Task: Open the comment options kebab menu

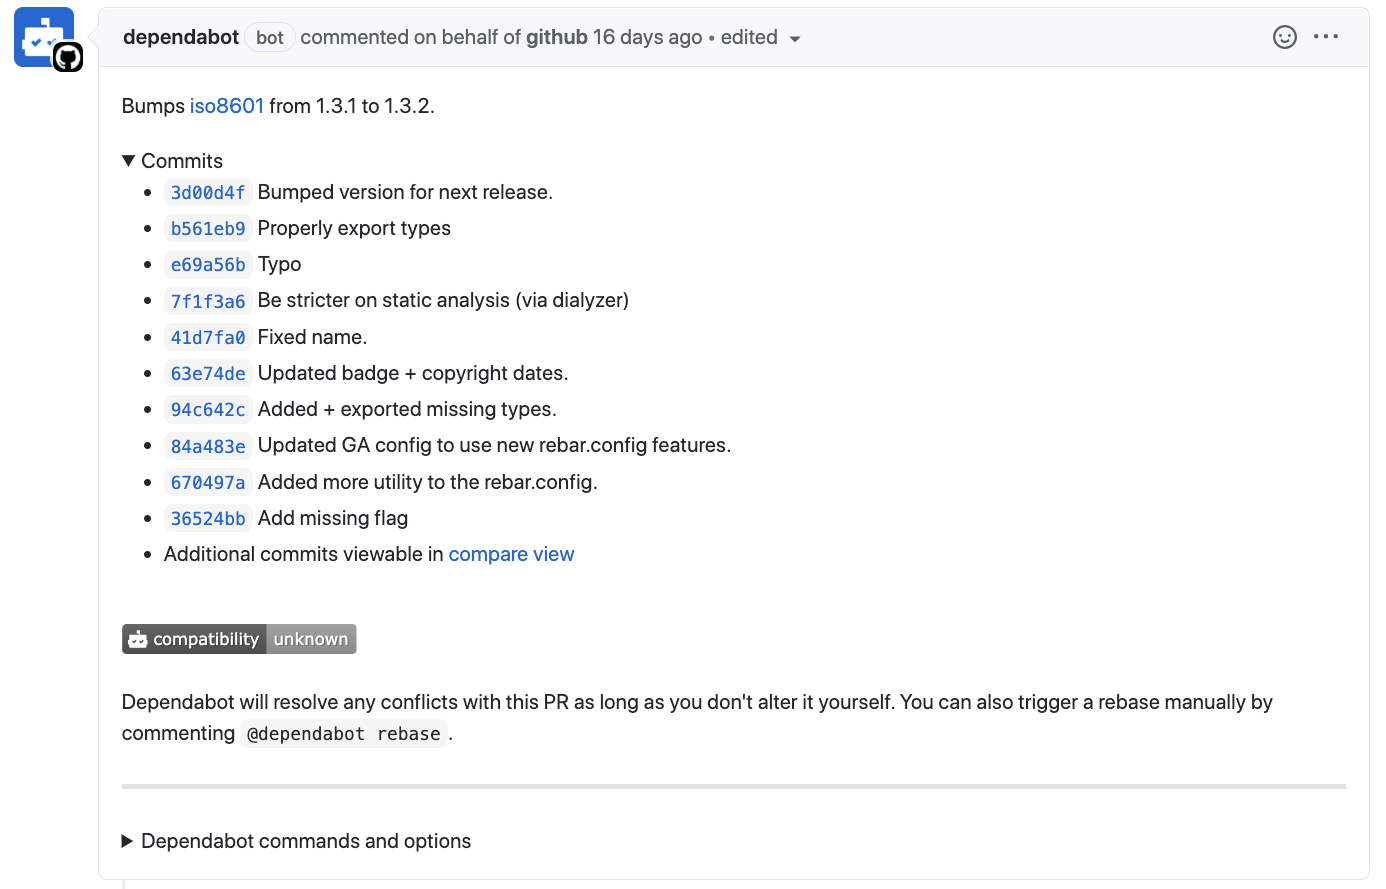Action: [1326, 37]
